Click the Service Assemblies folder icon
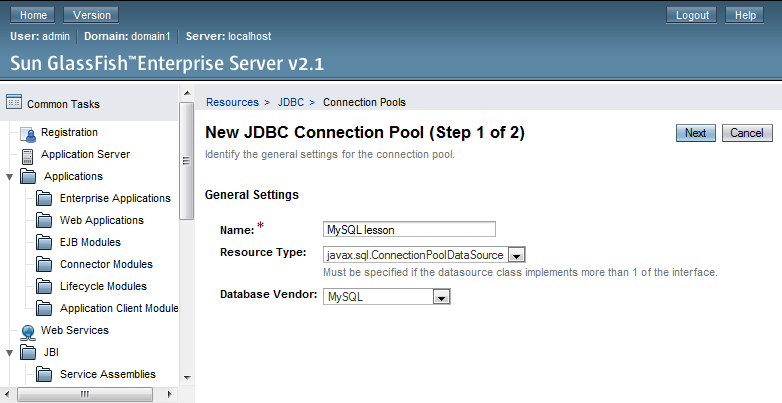The width and height of the screenshot is (782, 403). click(x=44, y=374)
